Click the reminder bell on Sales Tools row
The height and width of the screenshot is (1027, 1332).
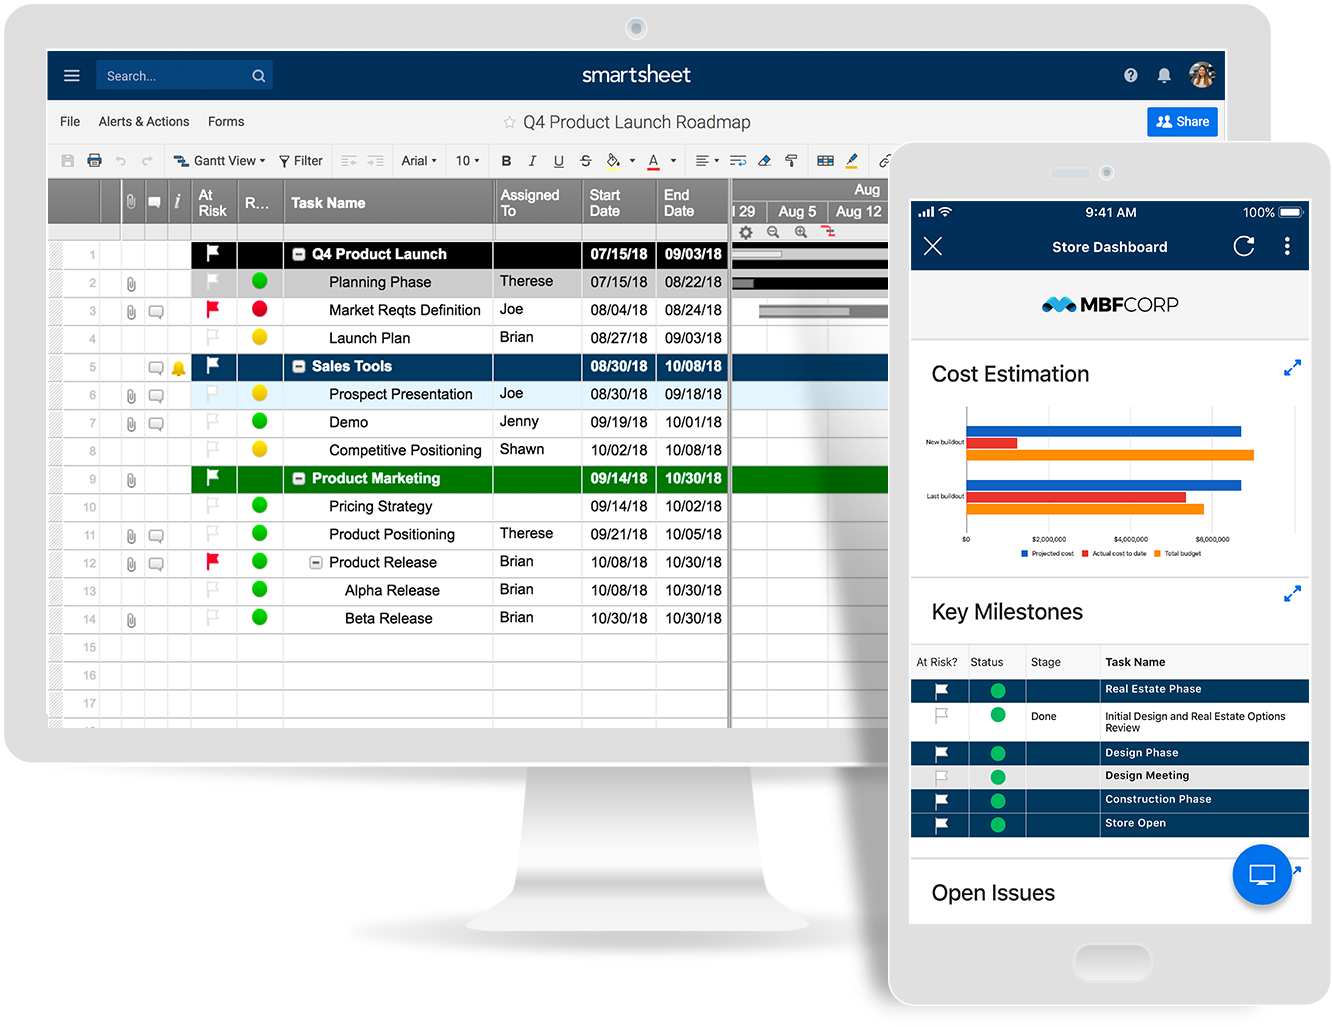click(178, 368)
